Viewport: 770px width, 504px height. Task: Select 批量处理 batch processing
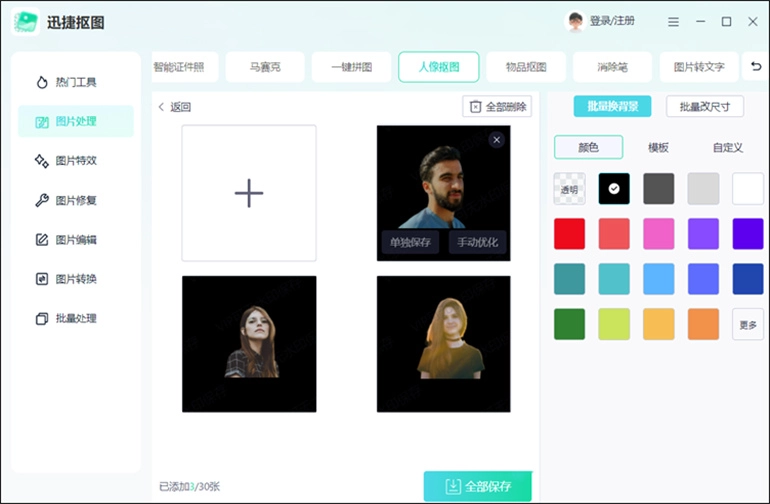tap(75, 319)
